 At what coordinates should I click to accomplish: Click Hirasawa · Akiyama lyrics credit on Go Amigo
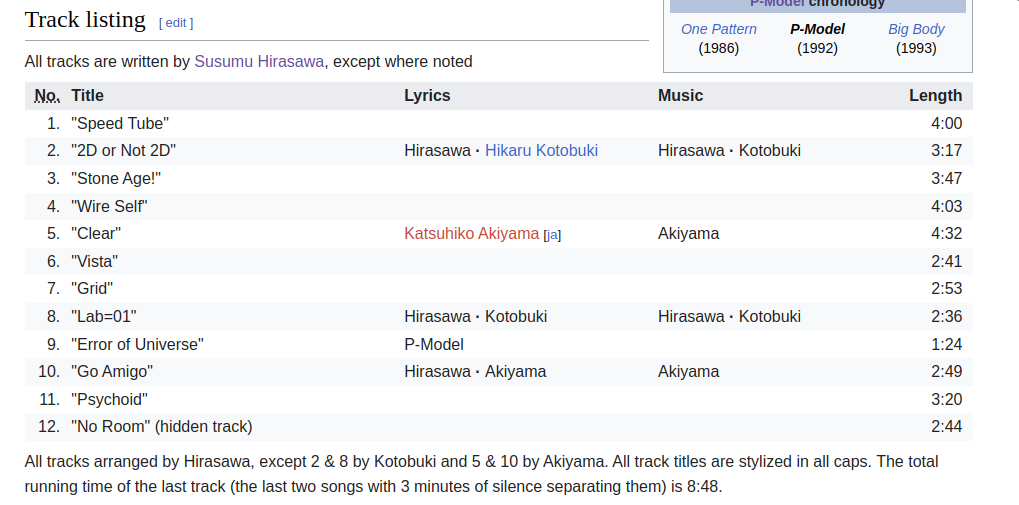tap(475, 372)
